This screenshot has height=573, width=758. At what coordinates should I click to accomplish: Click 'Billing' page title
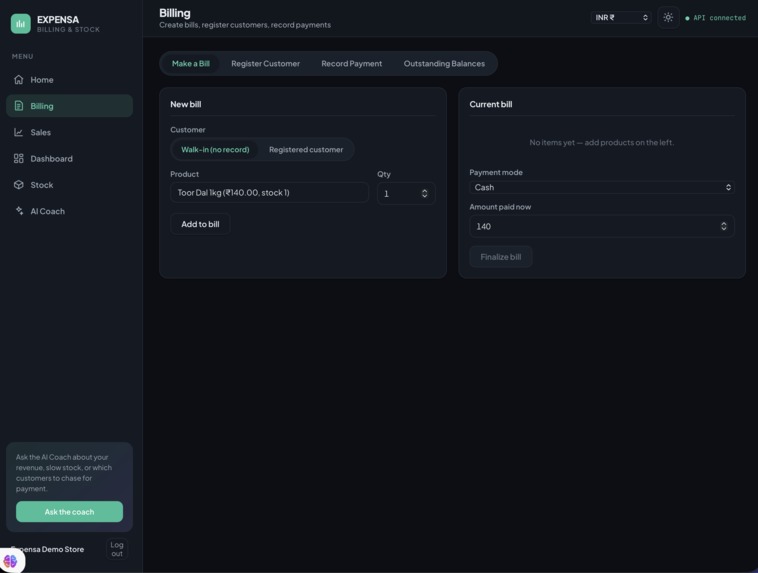(175, 13)
